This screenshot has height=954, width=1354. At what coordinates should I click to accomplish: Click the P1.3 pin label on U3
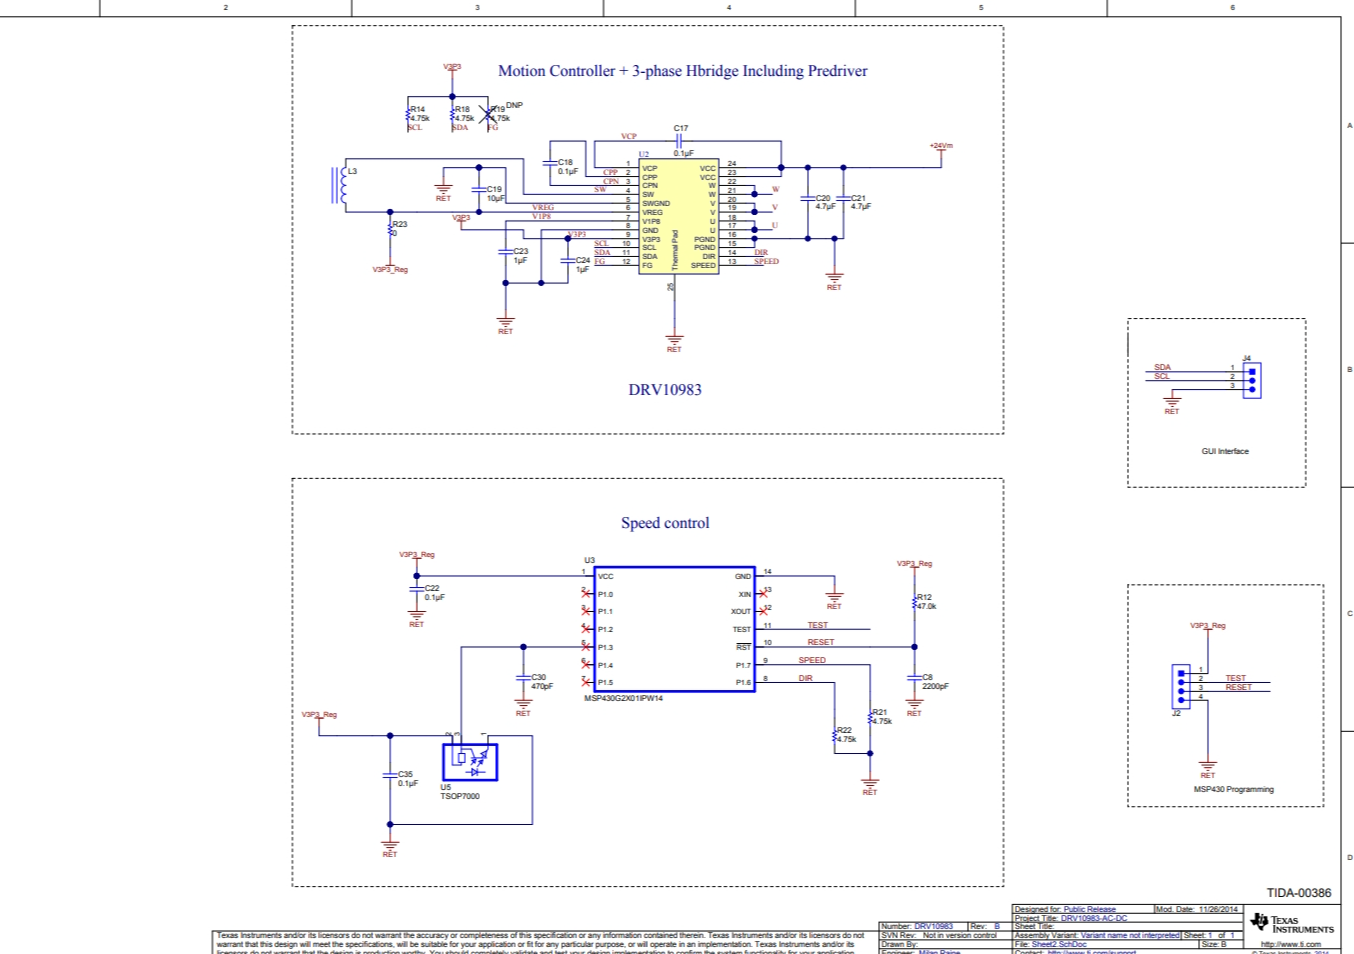(605, 648)
